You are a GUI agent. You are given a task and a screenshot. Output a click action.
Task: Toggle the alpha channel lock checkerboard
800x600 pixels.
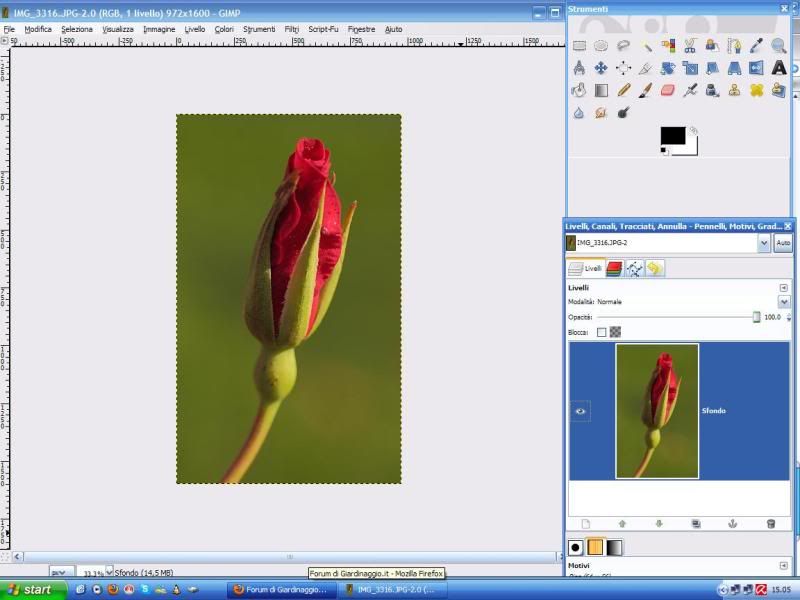(x=615, y=333)
